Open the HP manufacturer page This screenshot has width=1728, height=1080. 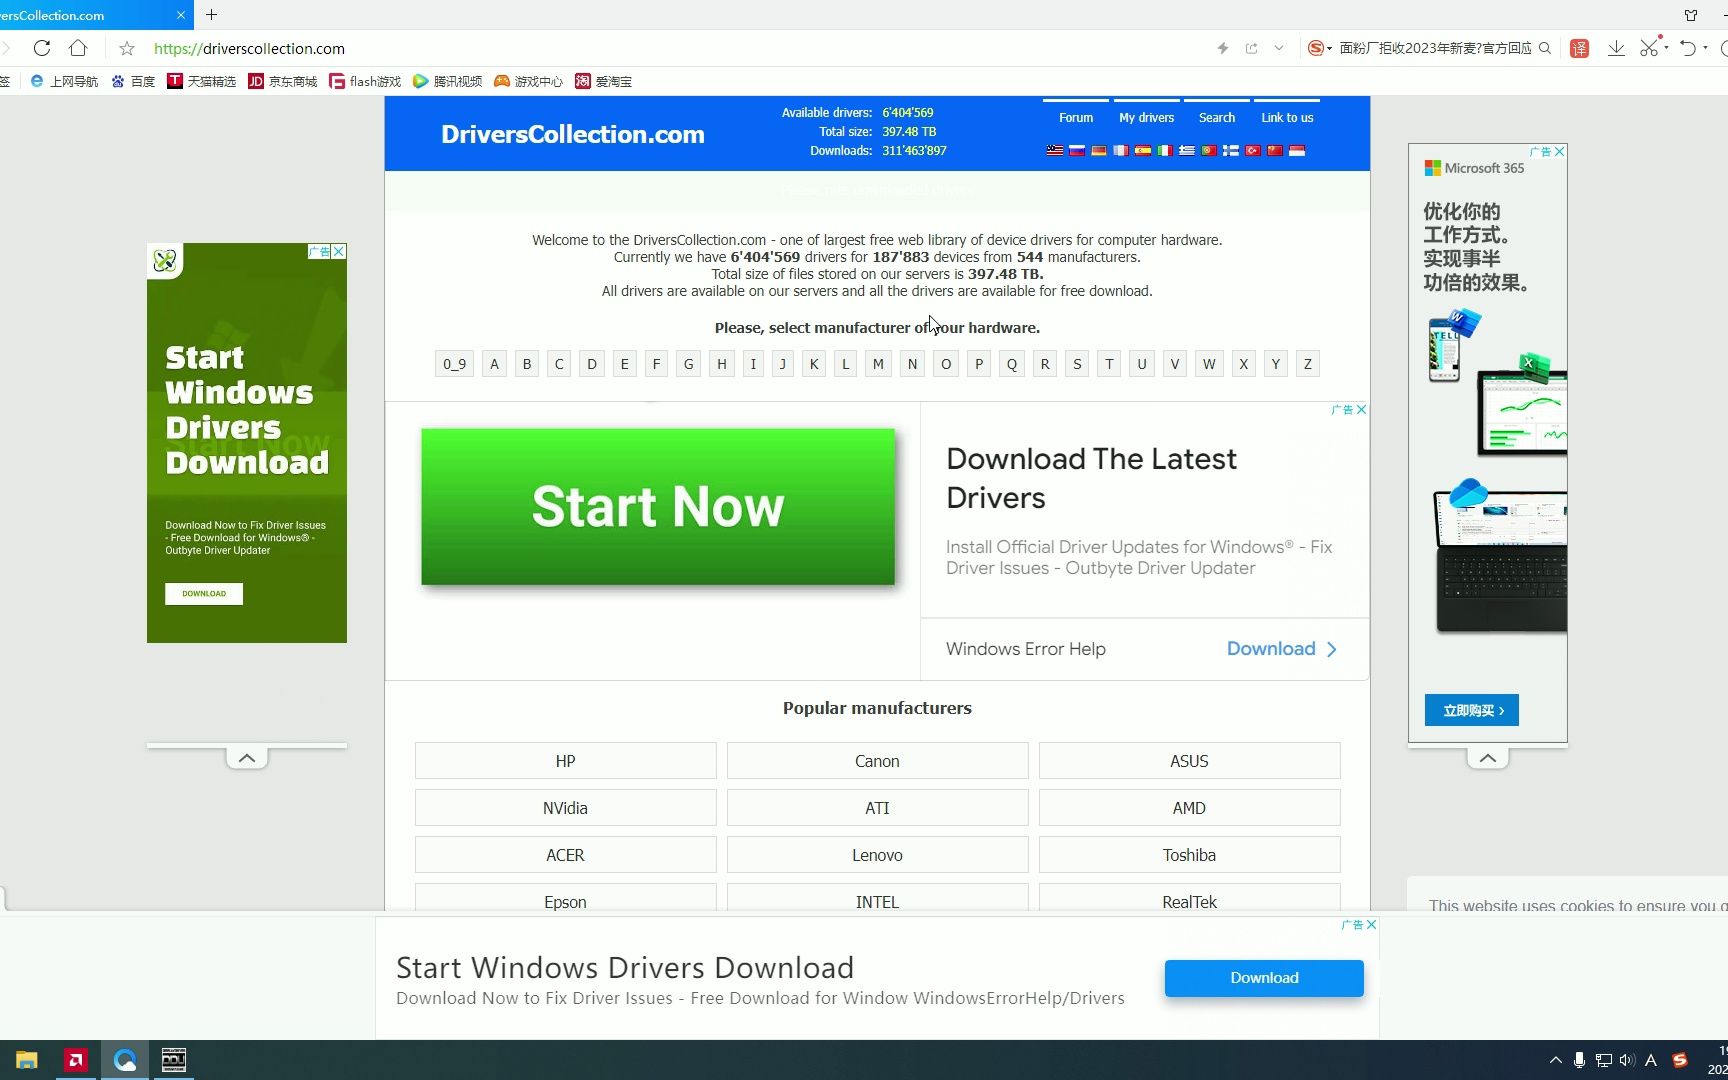[x=566, y=761]
